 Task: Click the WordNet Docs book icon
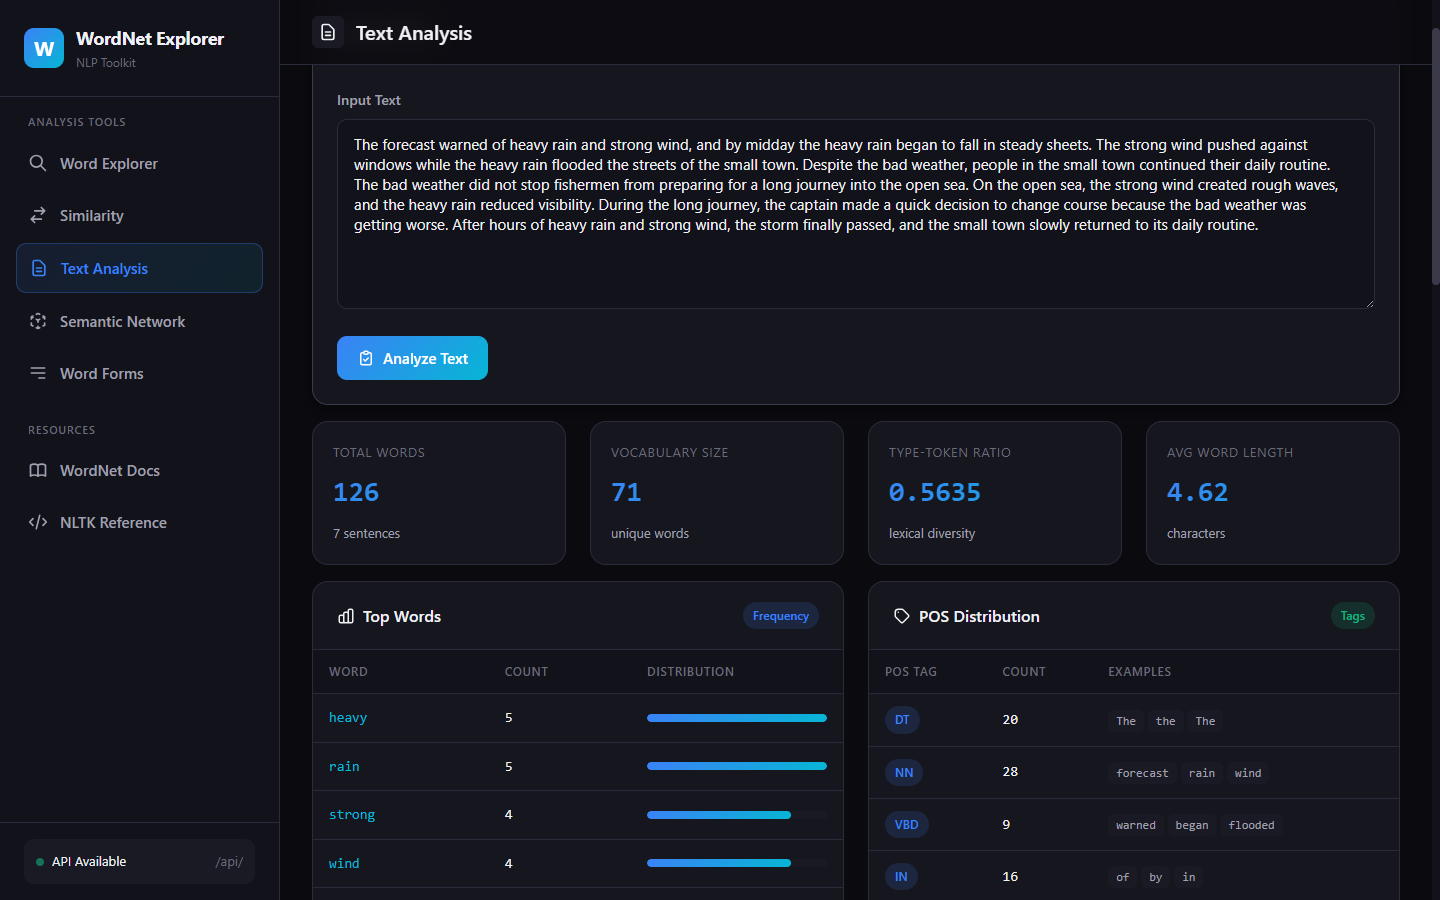38,470
